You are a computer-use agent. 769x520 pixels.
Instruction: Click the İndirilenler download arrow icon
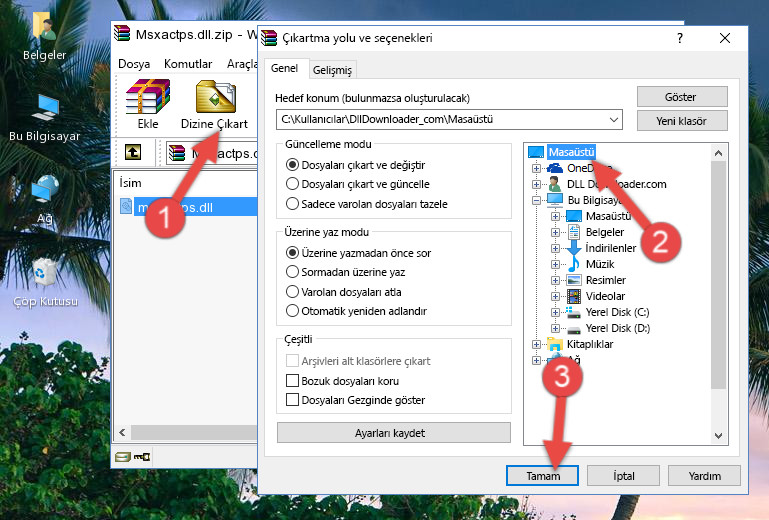[x=573, y=248]
